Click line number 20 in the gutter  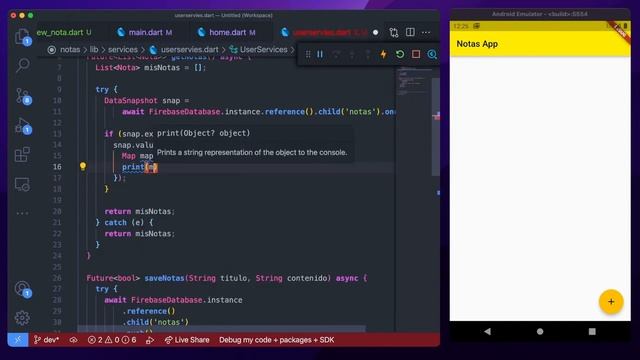57,211
